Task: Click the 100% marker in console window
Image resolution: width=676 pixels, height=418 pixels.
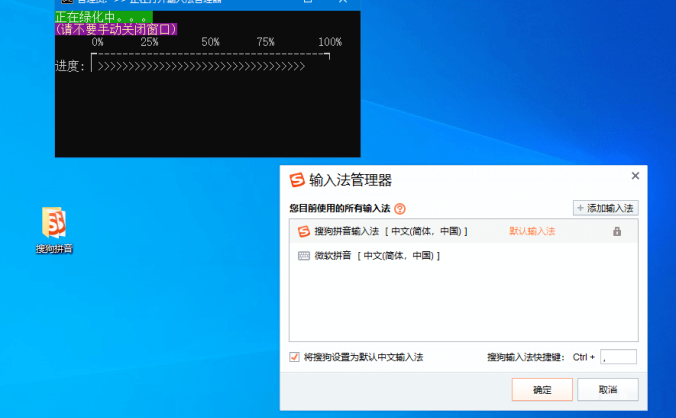Action: coord(330,42)
